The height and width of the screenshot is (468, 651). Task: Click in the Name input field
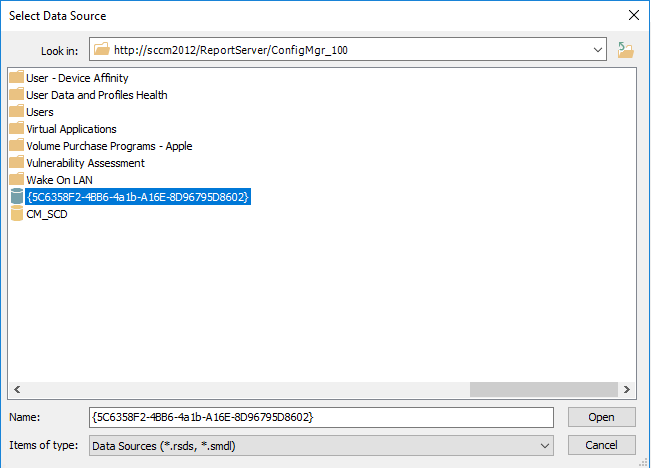pyautogui.click(x=321, y=417)
